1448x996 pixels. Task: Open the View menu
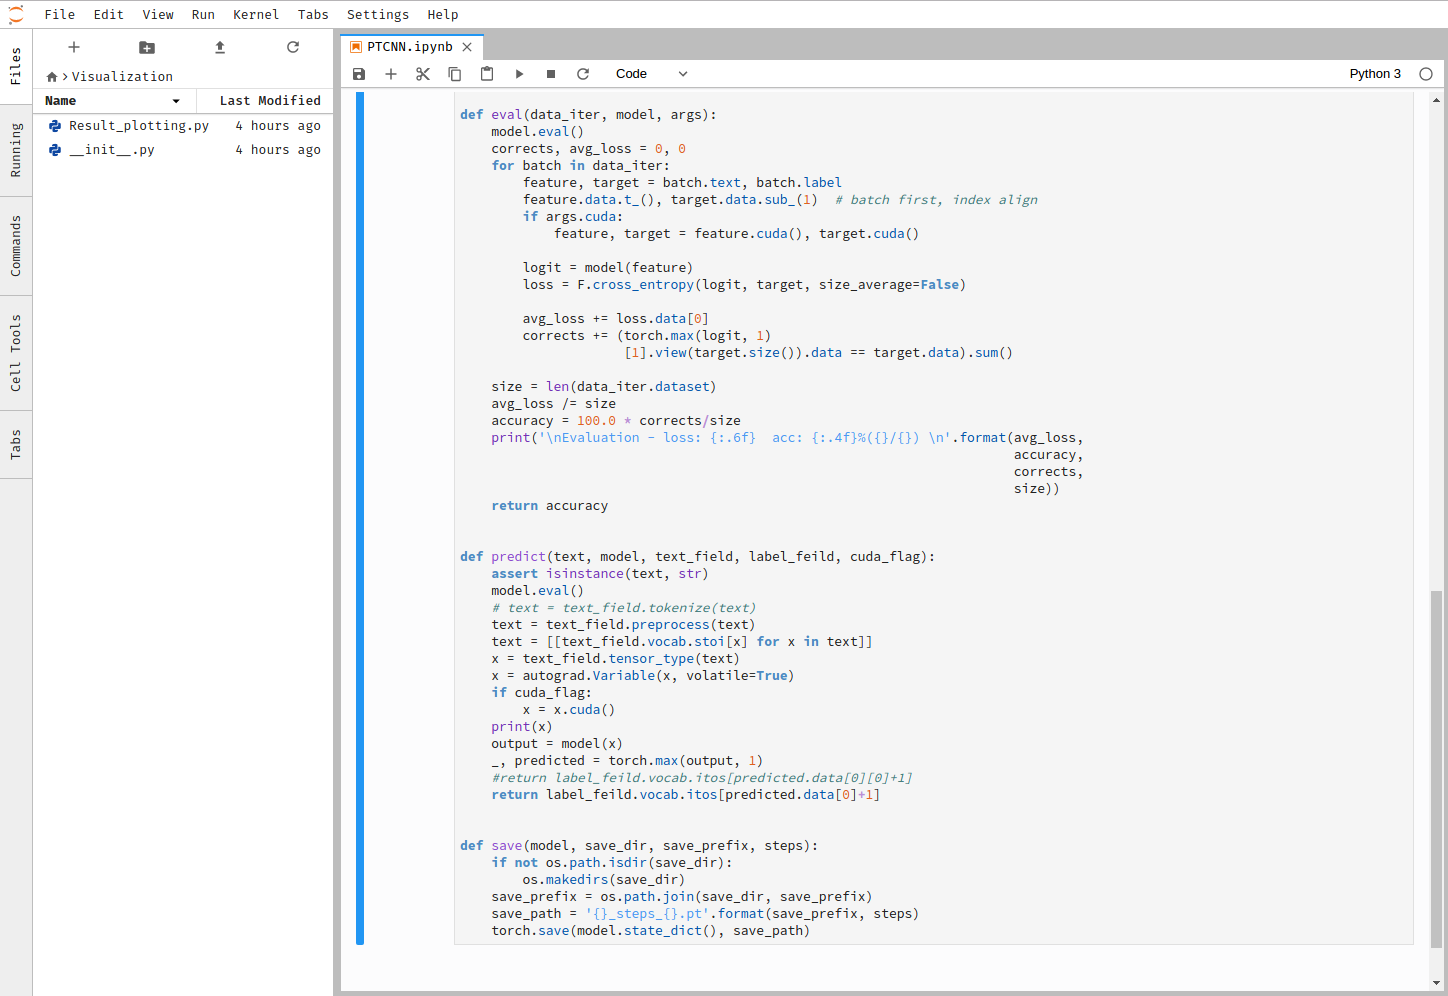click(158, 15)
